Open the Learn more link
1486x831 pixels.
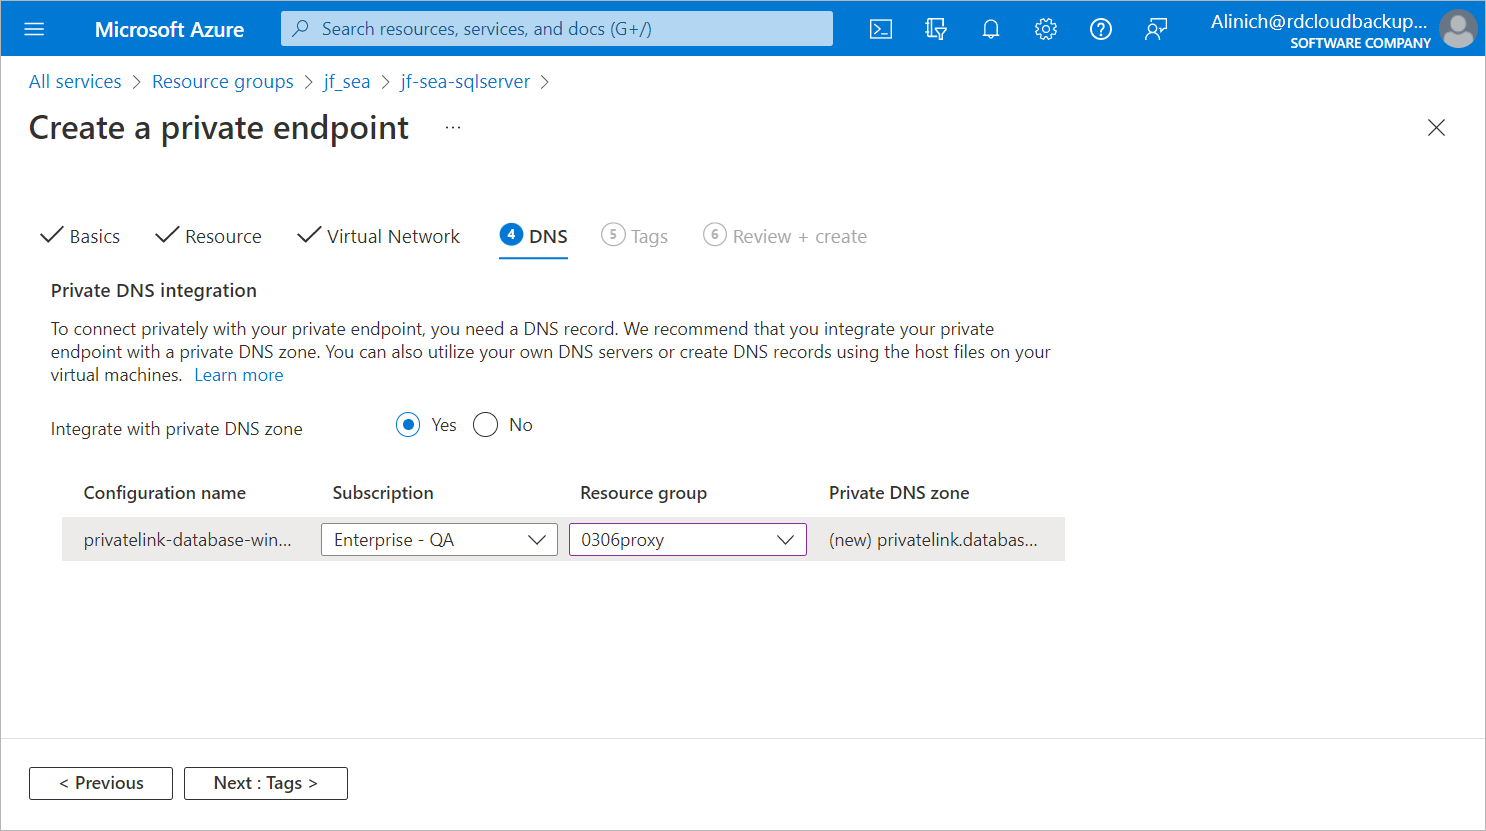239,375
